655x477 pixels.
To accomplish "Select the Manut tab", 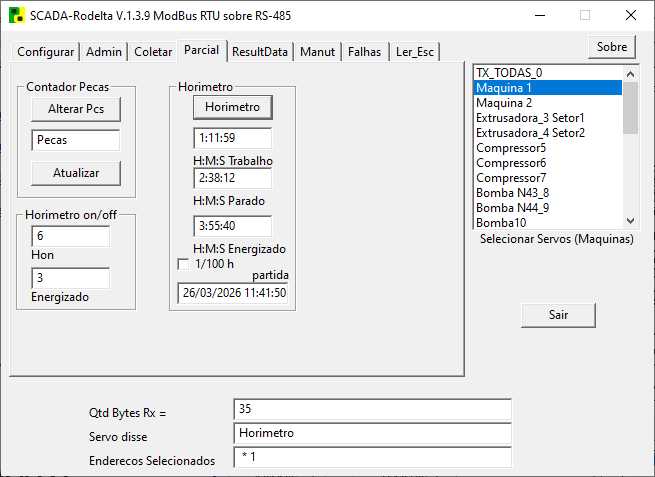I will click(318, 52).
